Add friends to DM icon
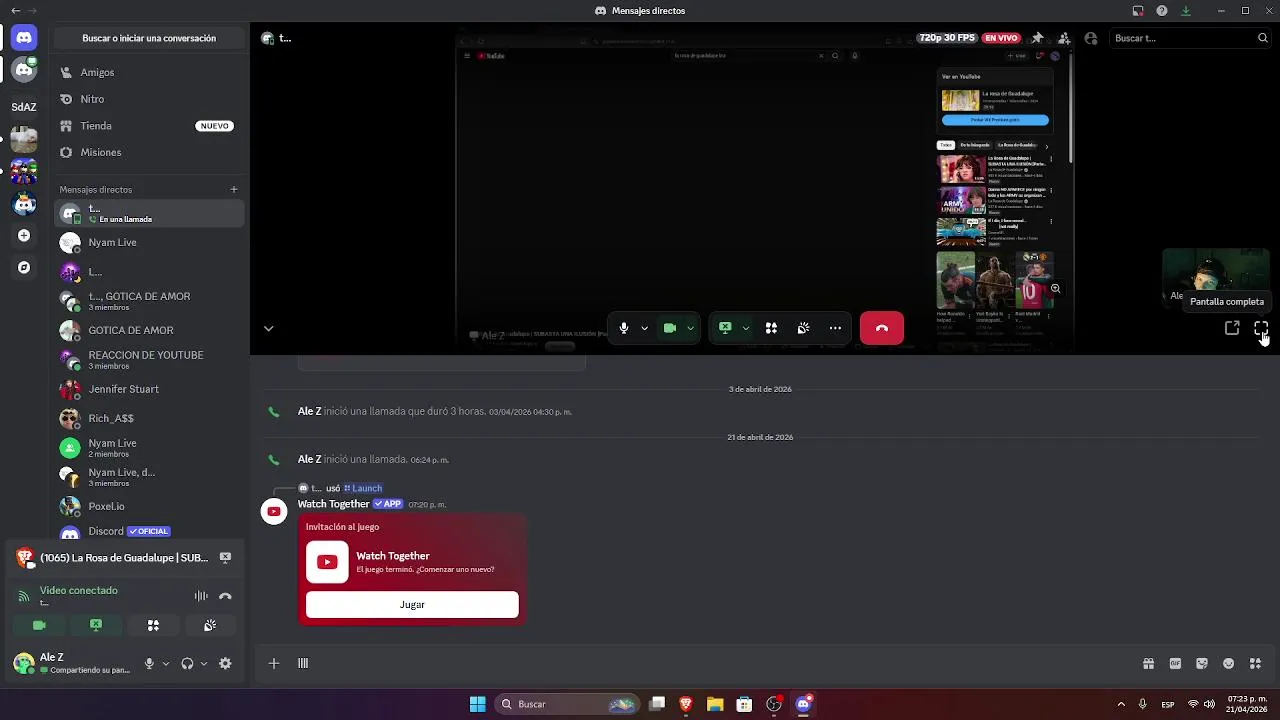1280x720 pixels. click(1064, 38)
